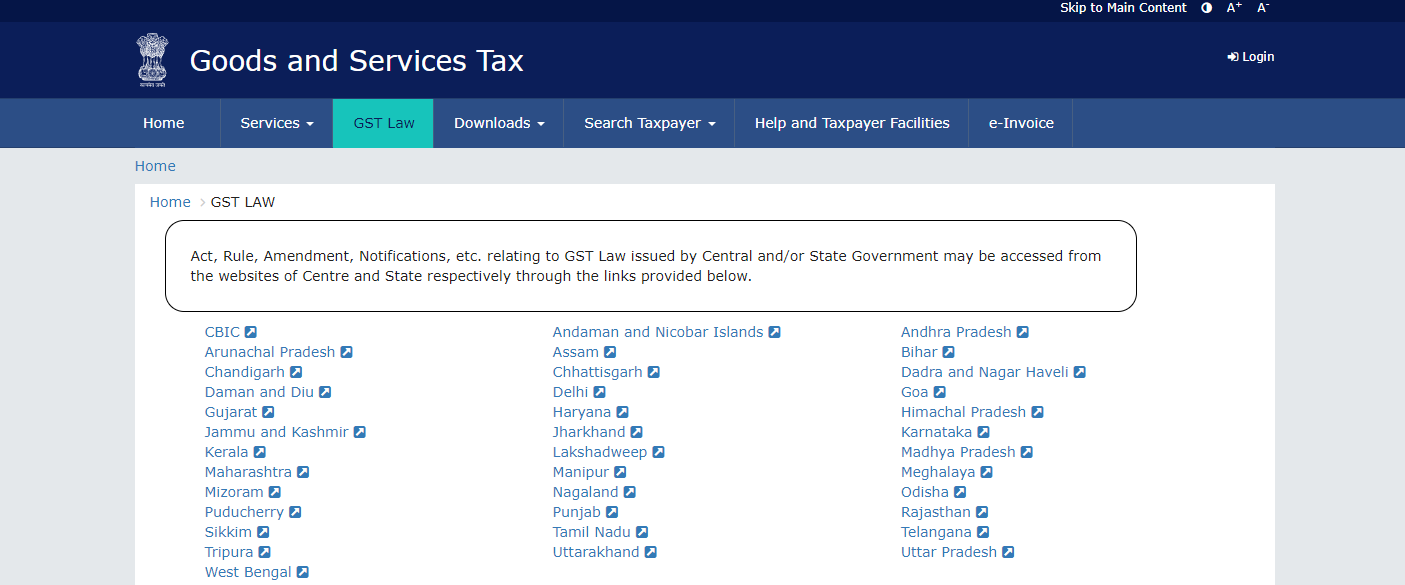
Task: Go to Help and Taxpayer Facilities
Action: click(x=851, y=123)
